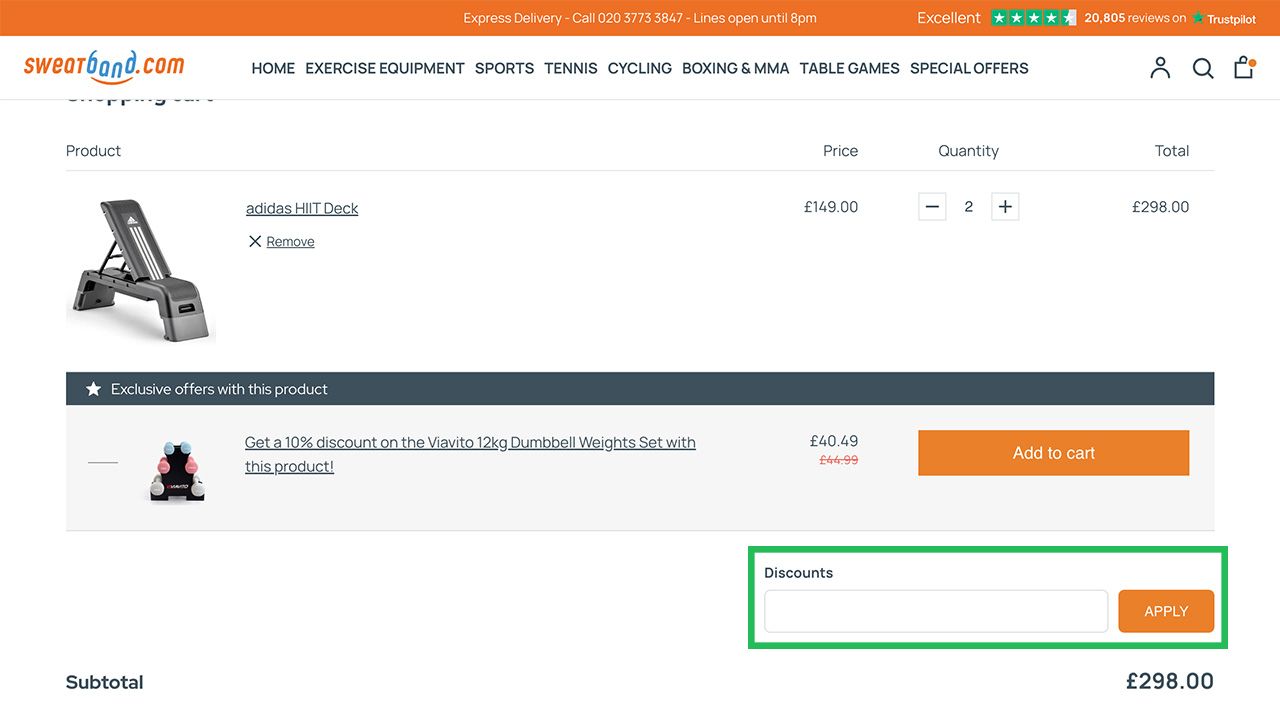Click the sweatband.com logo
This screenshot has width=1280, height=720.
pos(104,67)
